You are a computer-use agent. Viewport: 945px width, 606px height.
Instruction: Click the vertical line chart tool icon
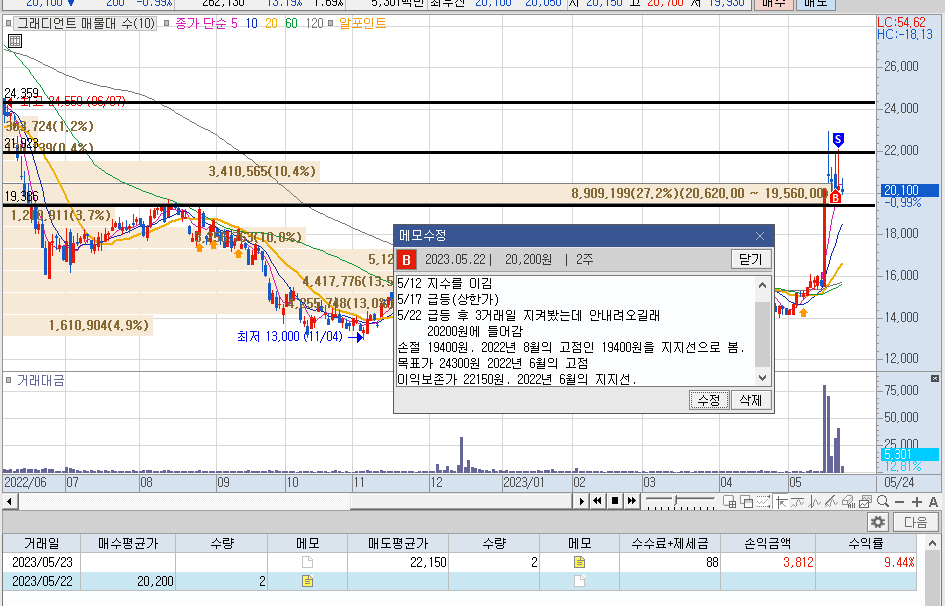[815, 501]
